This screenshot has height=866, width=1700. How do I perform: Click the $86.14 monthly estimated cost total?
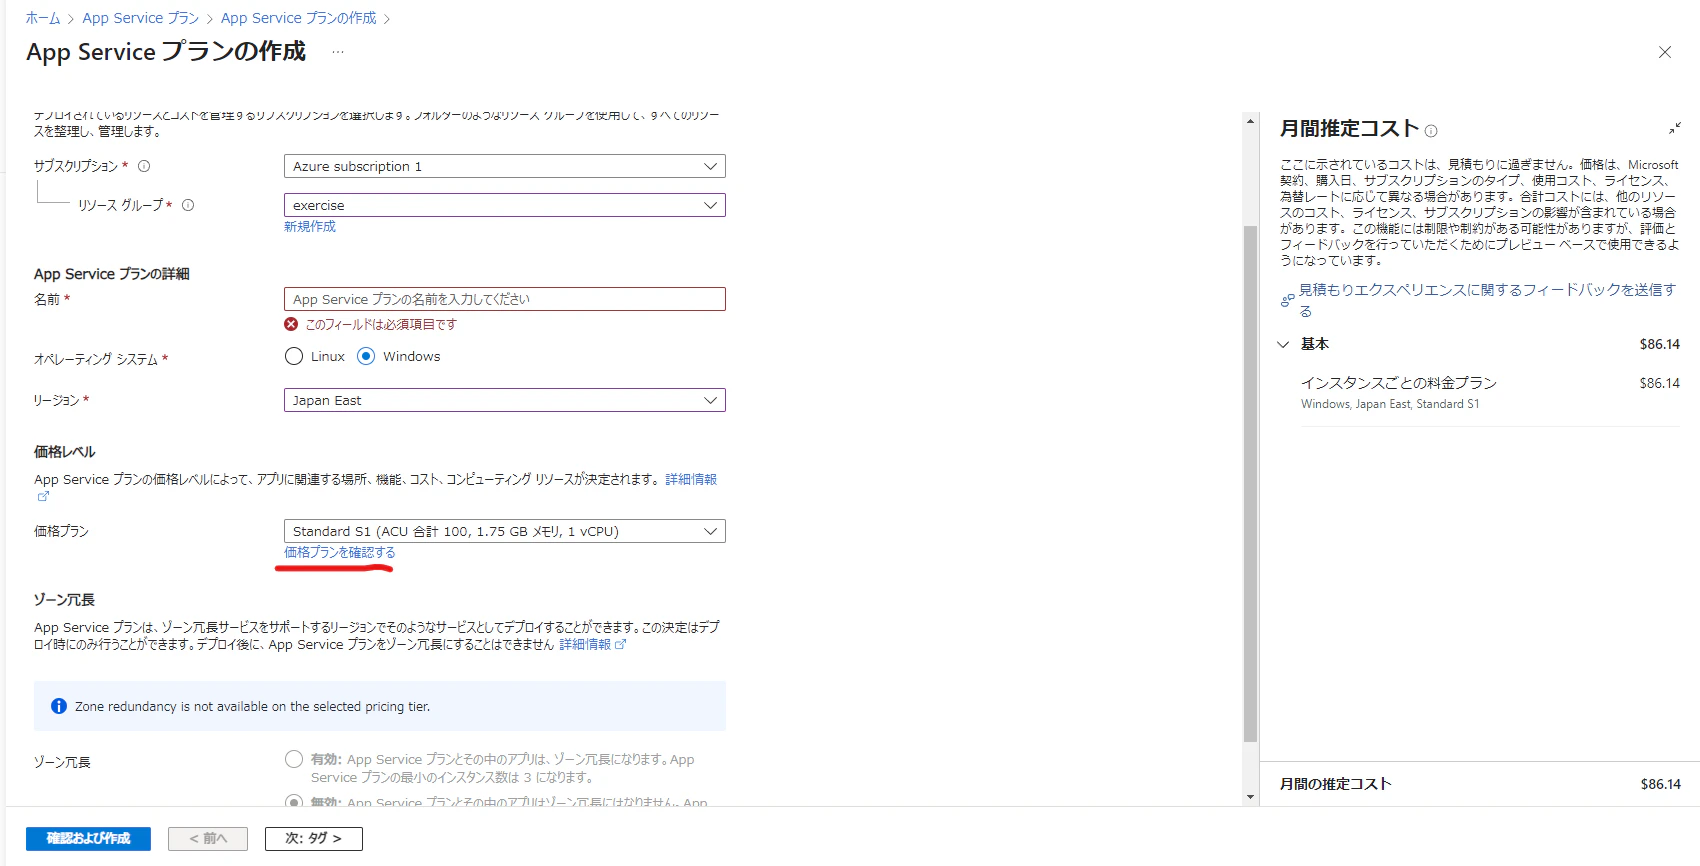1660,784
